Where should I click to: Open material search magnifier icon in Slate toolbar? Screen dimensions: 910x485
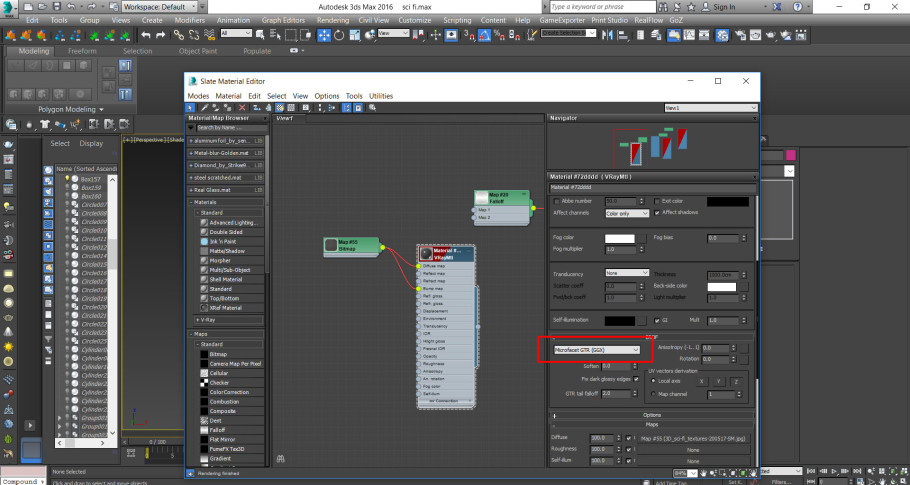(372, 107)
